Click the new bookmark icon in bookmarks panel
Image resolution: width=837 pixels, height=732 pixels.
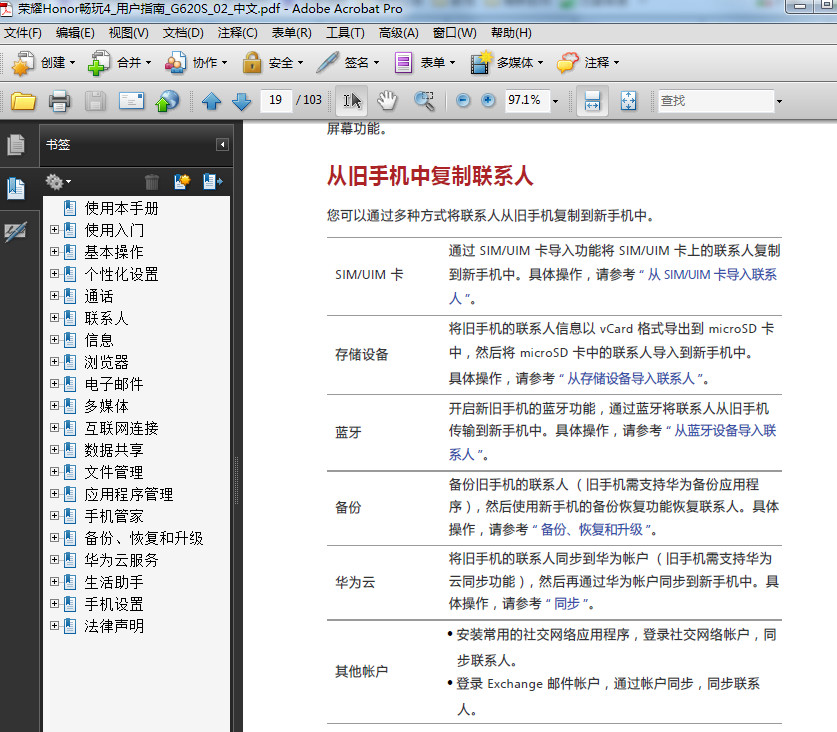[x=182, y=181]
